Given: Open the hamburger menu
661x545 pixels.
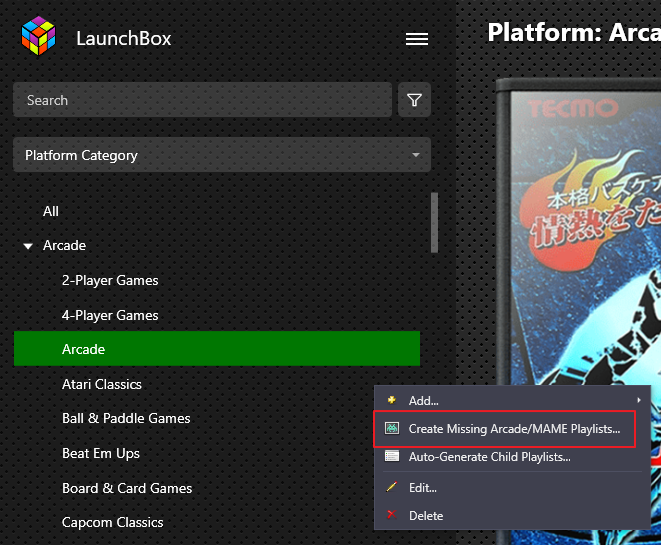Looking at the screenshot, I should (x=417, y=39).
